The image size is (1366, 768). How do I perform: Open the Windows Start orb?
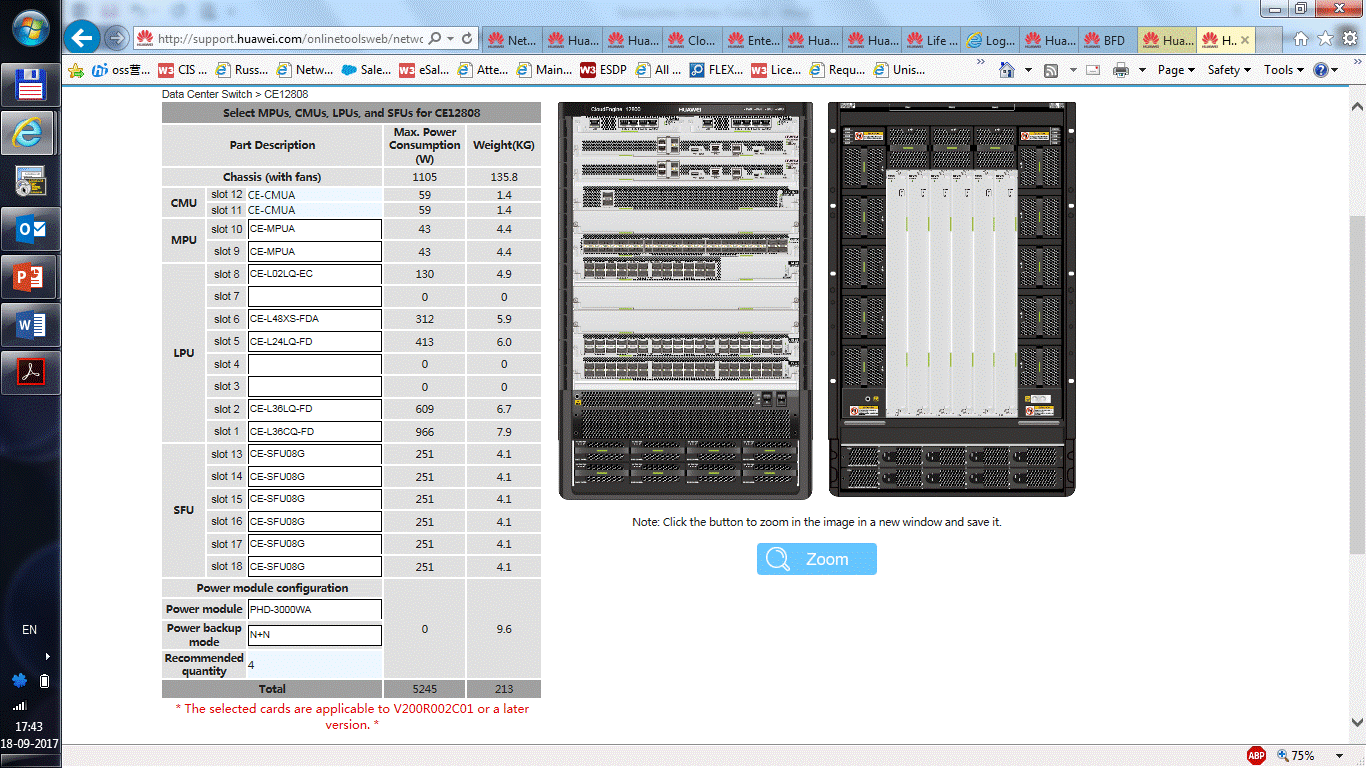(31, 27)
